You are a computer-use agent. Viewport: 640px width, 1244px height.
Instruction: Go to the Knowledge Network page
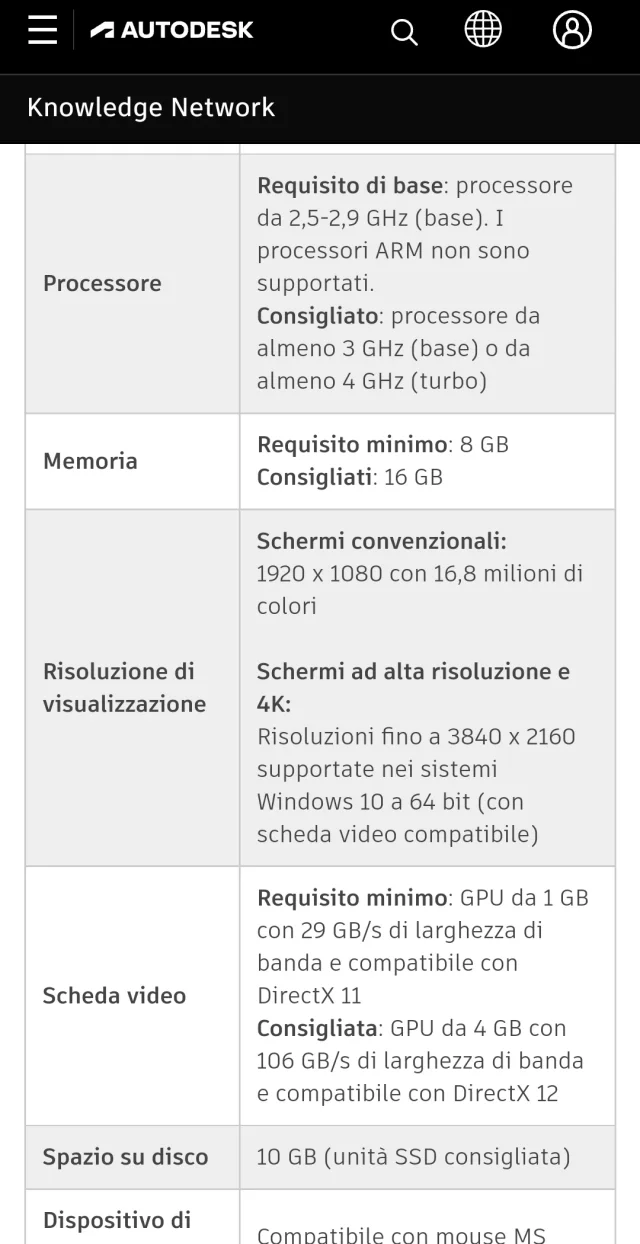coord(151,107)
